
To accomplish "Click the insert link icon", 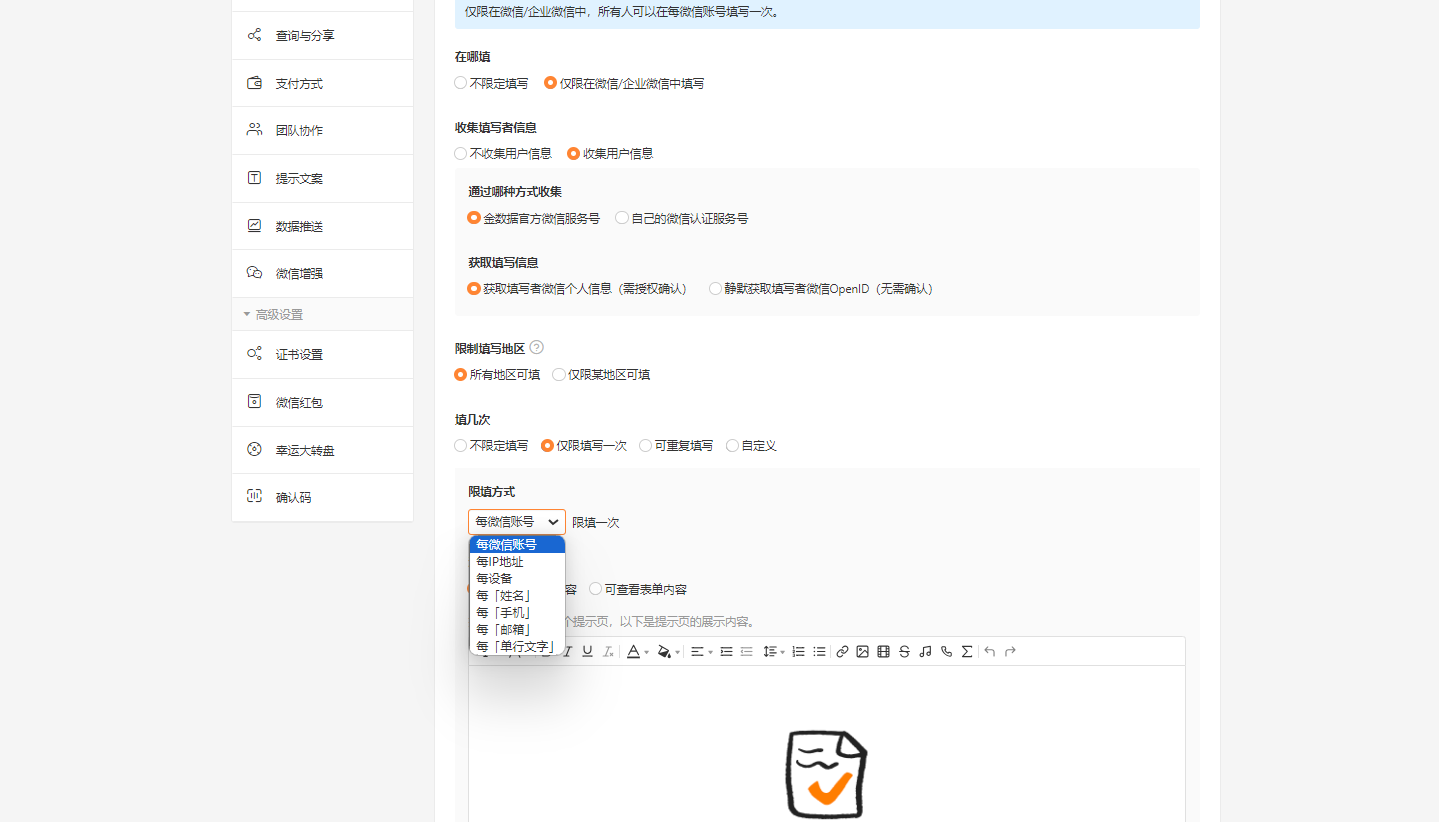I will pos(842,651).
